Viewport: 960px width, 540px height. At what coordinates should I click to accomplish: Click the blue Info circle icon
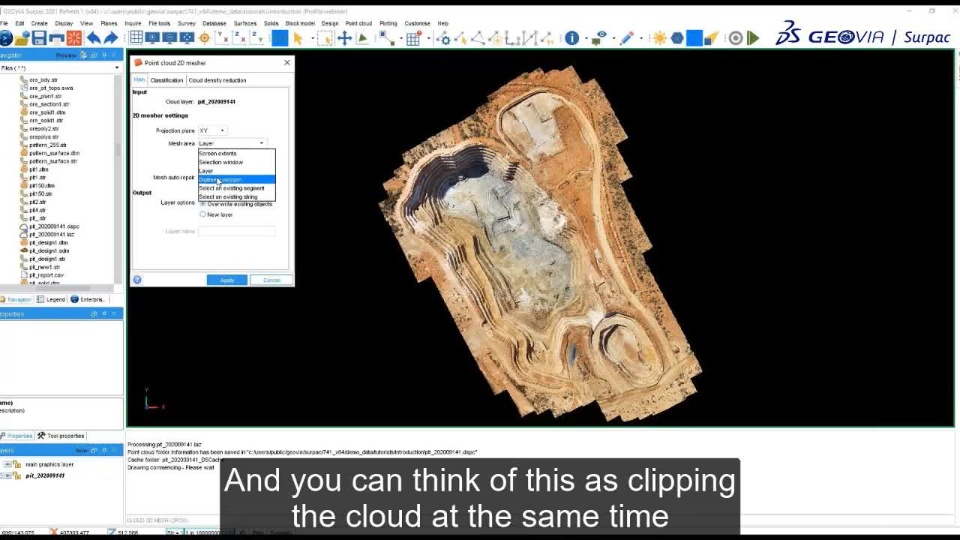click(572, 38)
